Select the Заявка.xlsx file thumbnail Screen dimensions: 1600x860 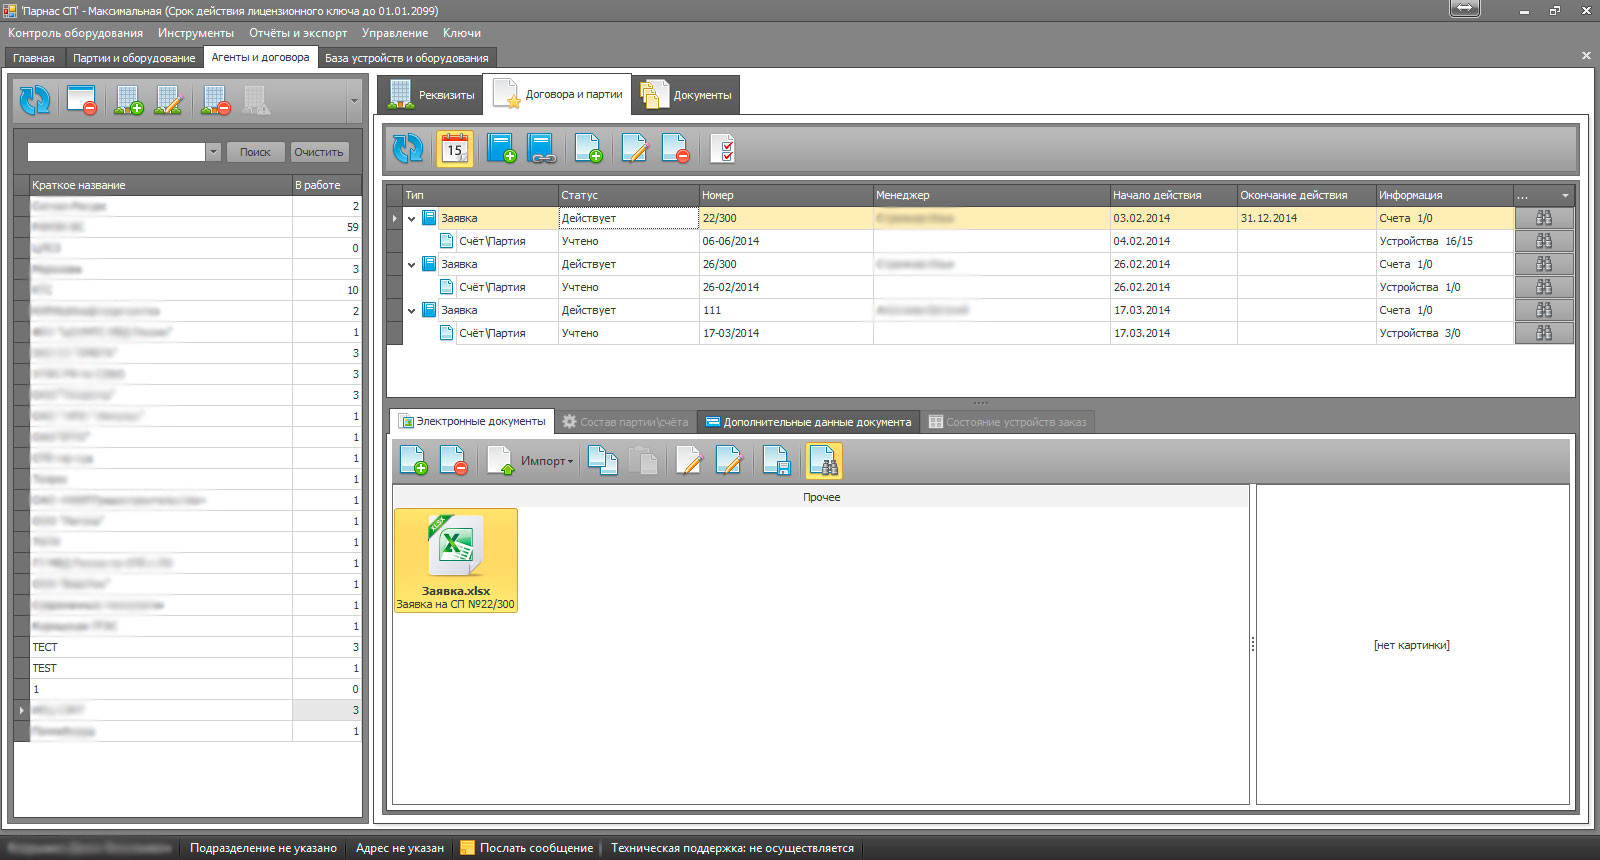(x=456, y=560)
